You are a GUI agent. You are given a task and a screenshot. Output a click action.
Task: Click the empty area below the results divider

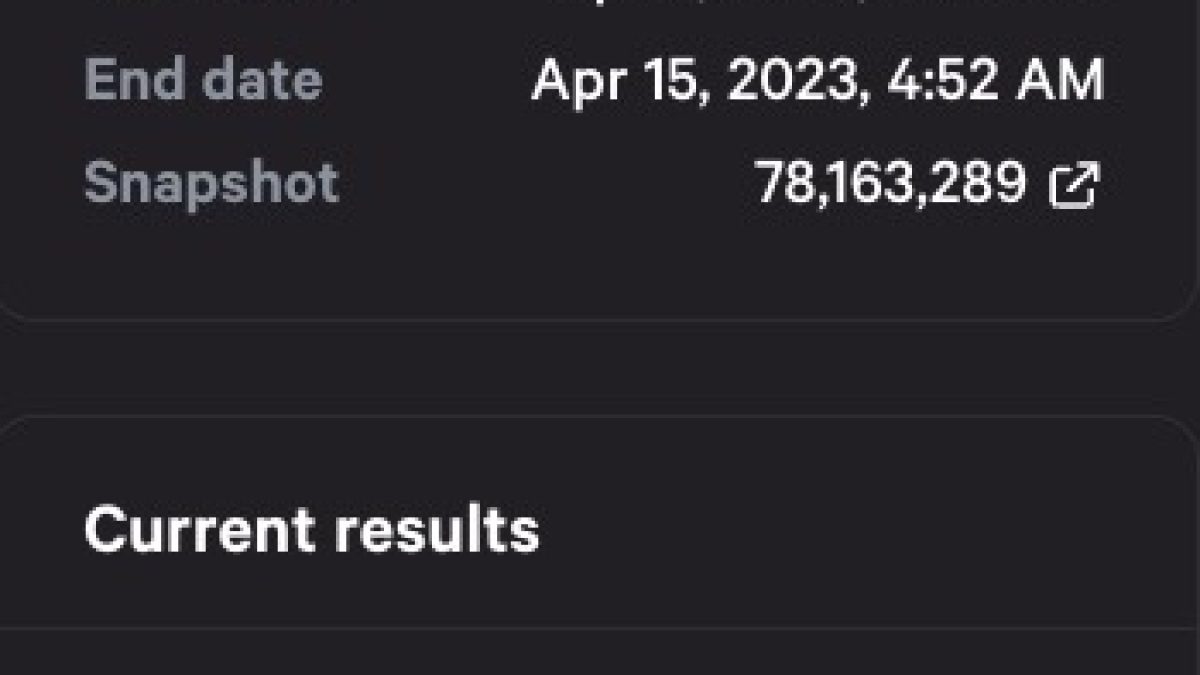(x=600, y=654)
